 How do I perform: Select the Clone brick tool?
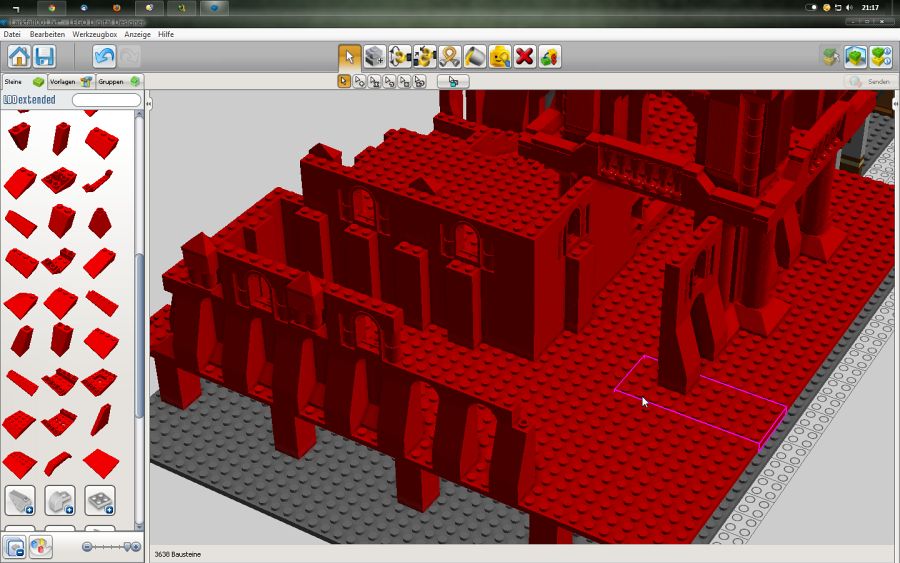pos(375,56)
